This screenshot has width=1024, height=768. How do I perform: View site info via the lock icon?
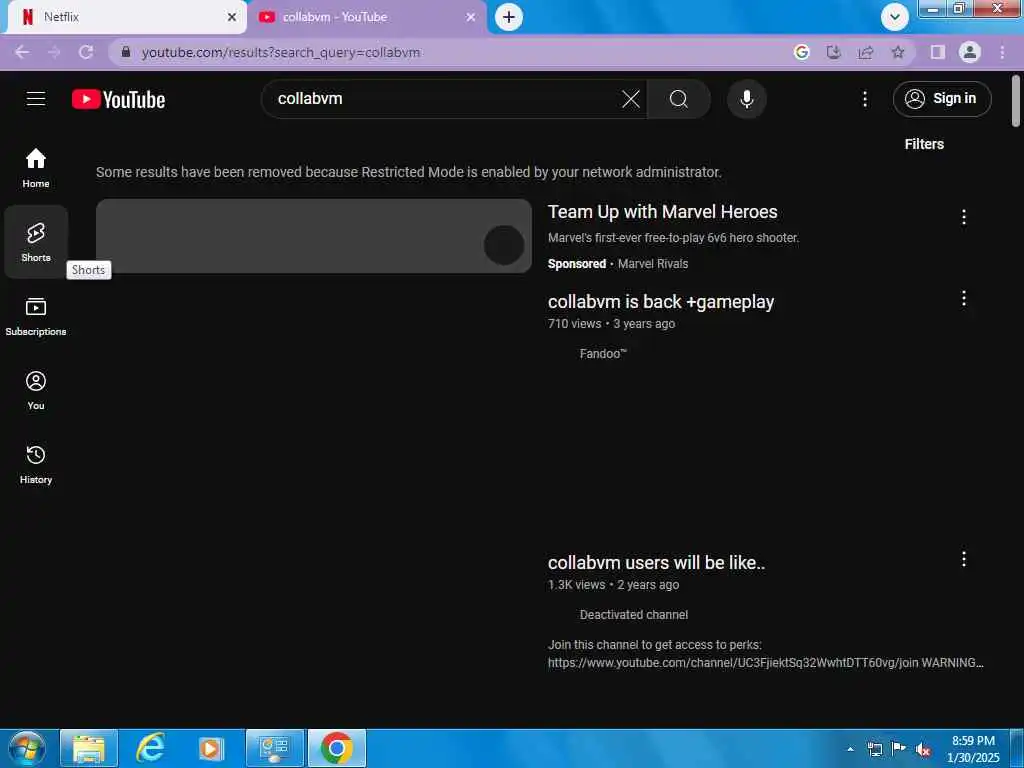(x=126, y=52)
